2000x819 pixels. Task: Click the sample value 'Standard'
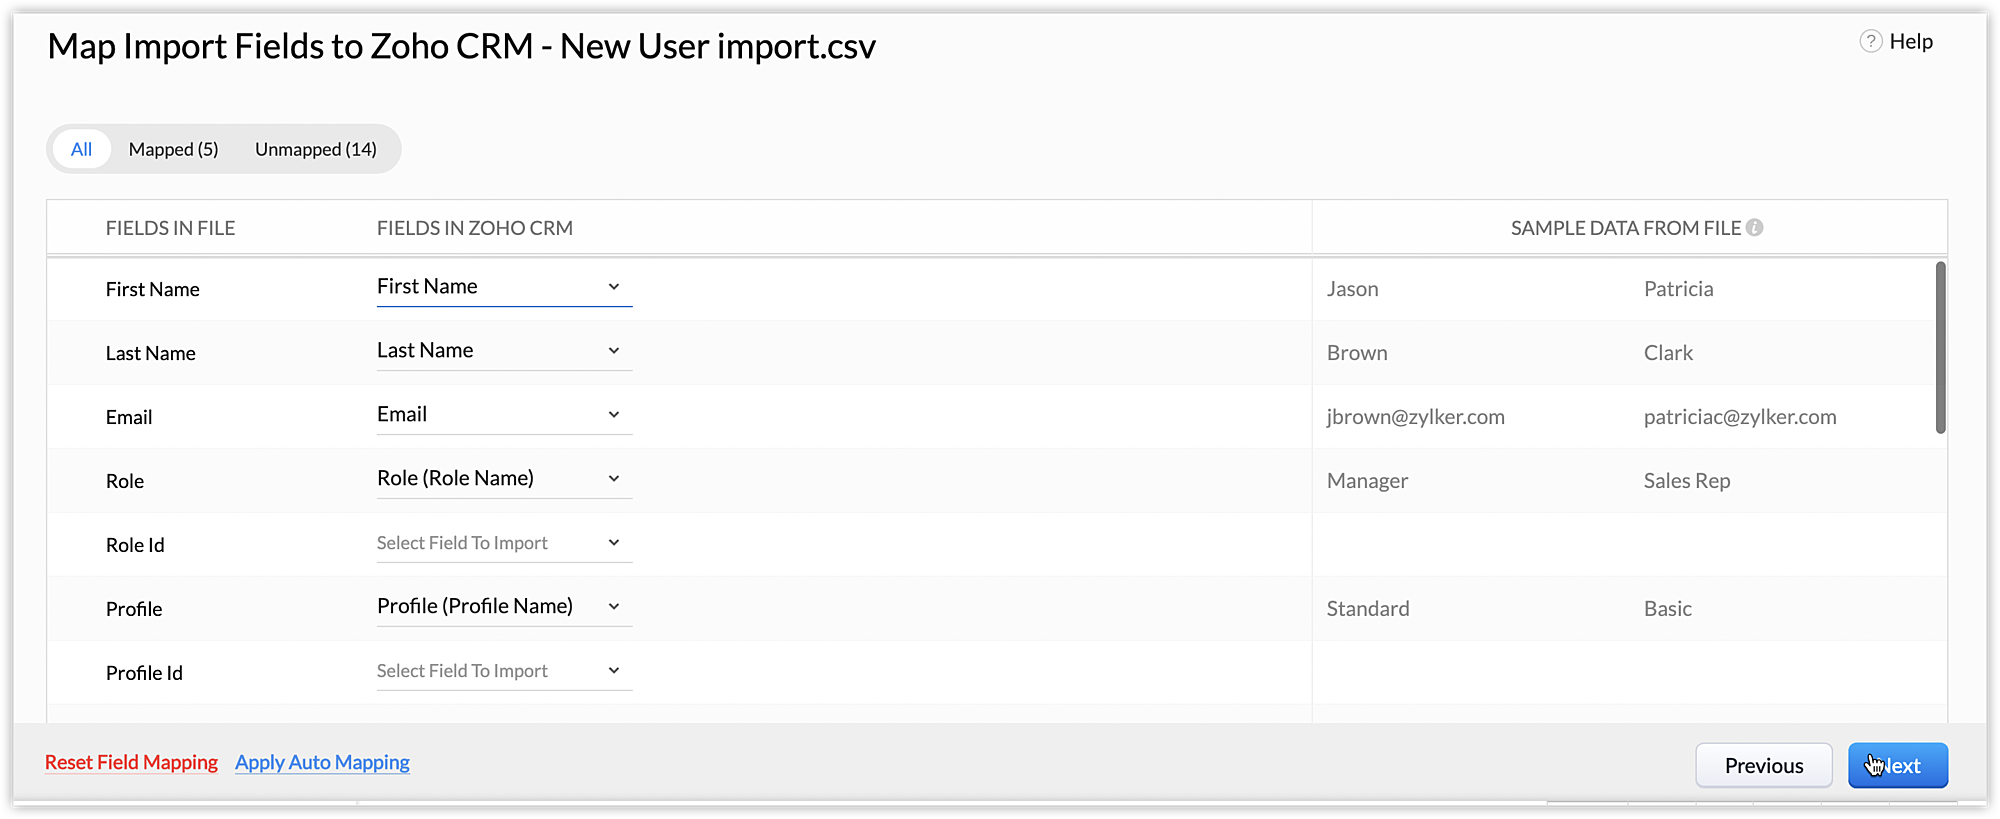(x=1368, y=609)
